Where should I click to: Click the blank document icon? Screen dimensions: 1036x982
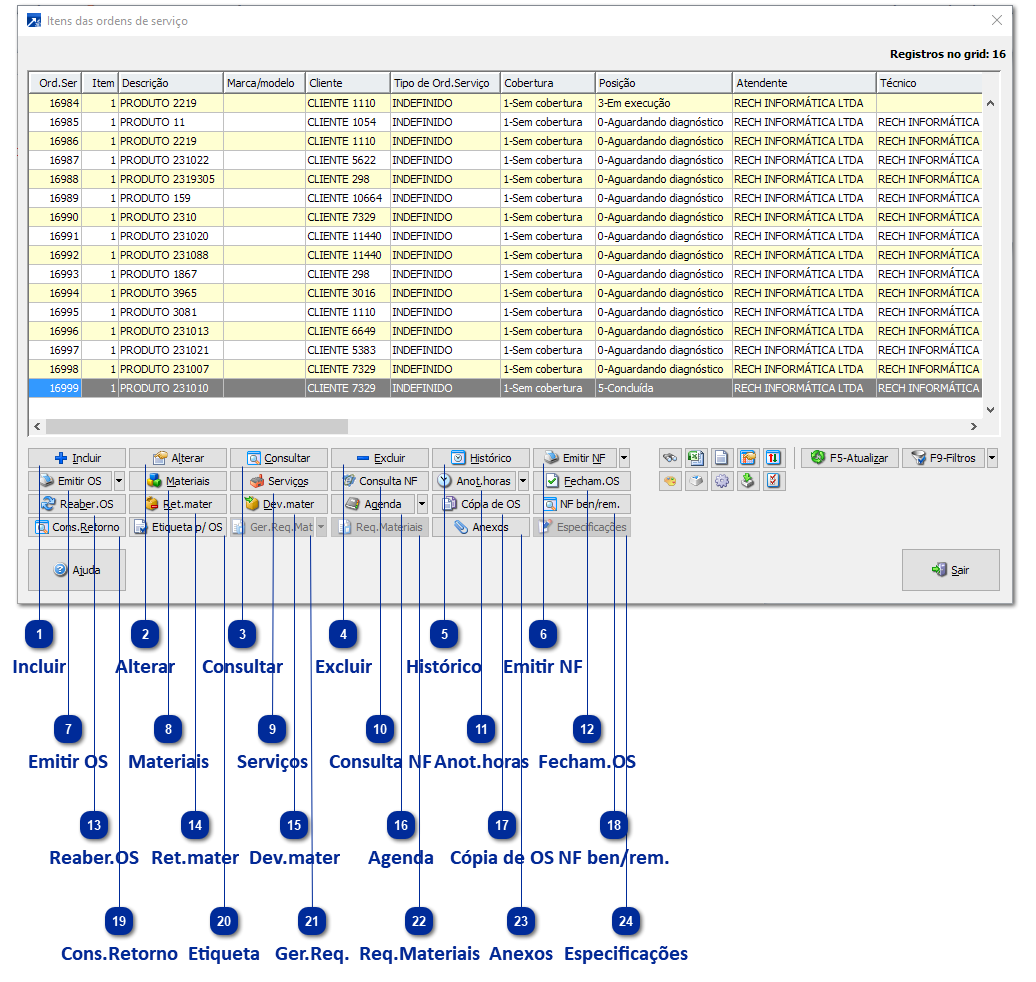[721, 458]
